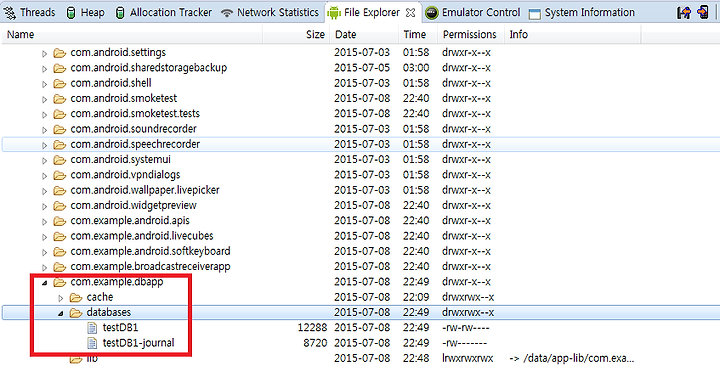This screenshot has height=366, width=720.
Task: Expand com.android.sharedstoragebackup folder
Action: click(x=45, y=69)
